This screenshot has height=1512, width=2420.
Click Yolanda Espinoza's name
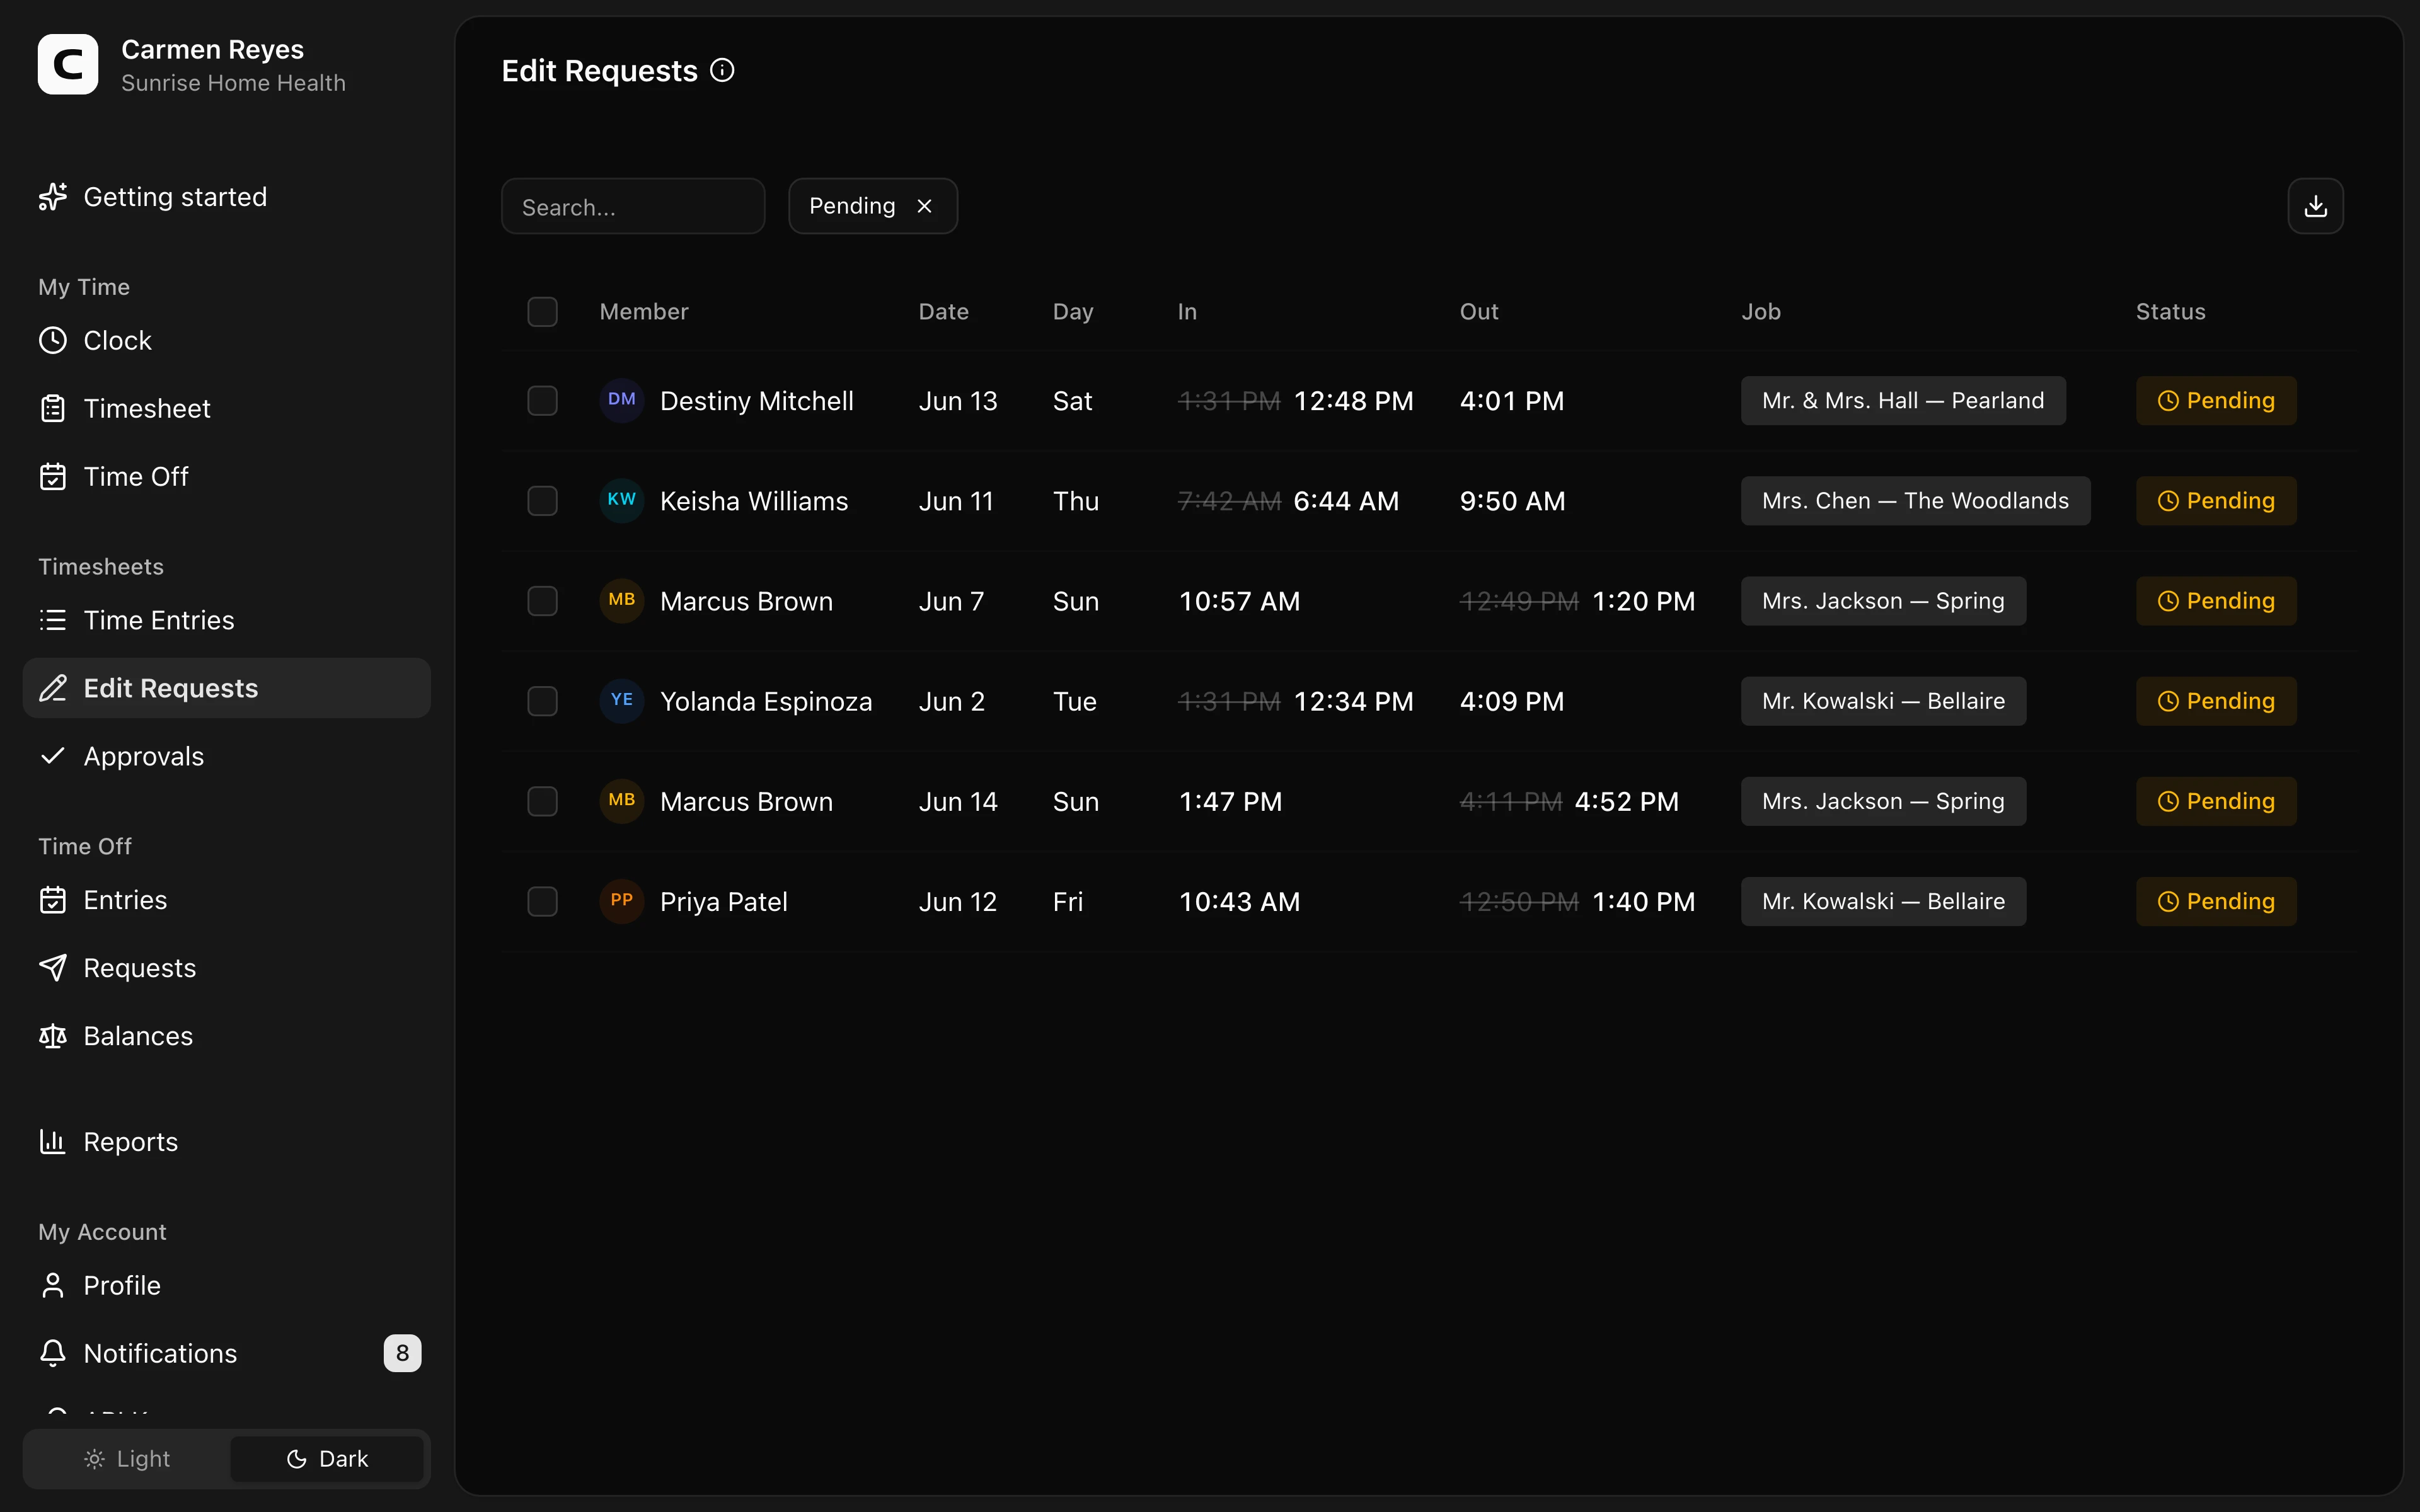[x=766, y=701]
